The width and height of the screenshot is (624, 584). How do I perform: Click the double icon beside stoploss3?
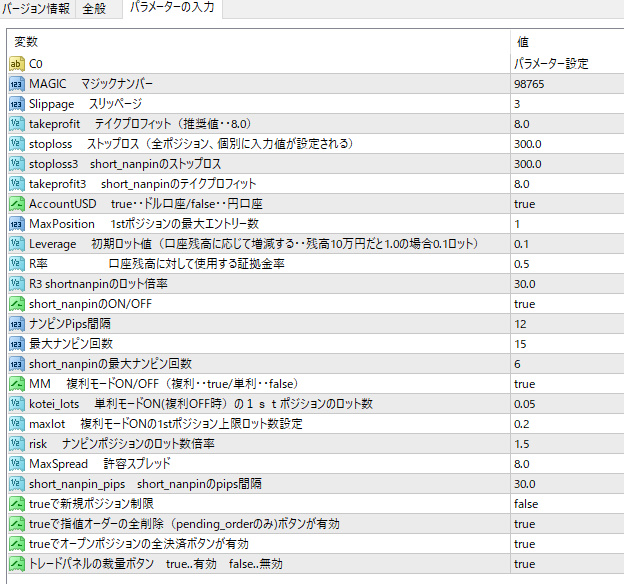17,164
